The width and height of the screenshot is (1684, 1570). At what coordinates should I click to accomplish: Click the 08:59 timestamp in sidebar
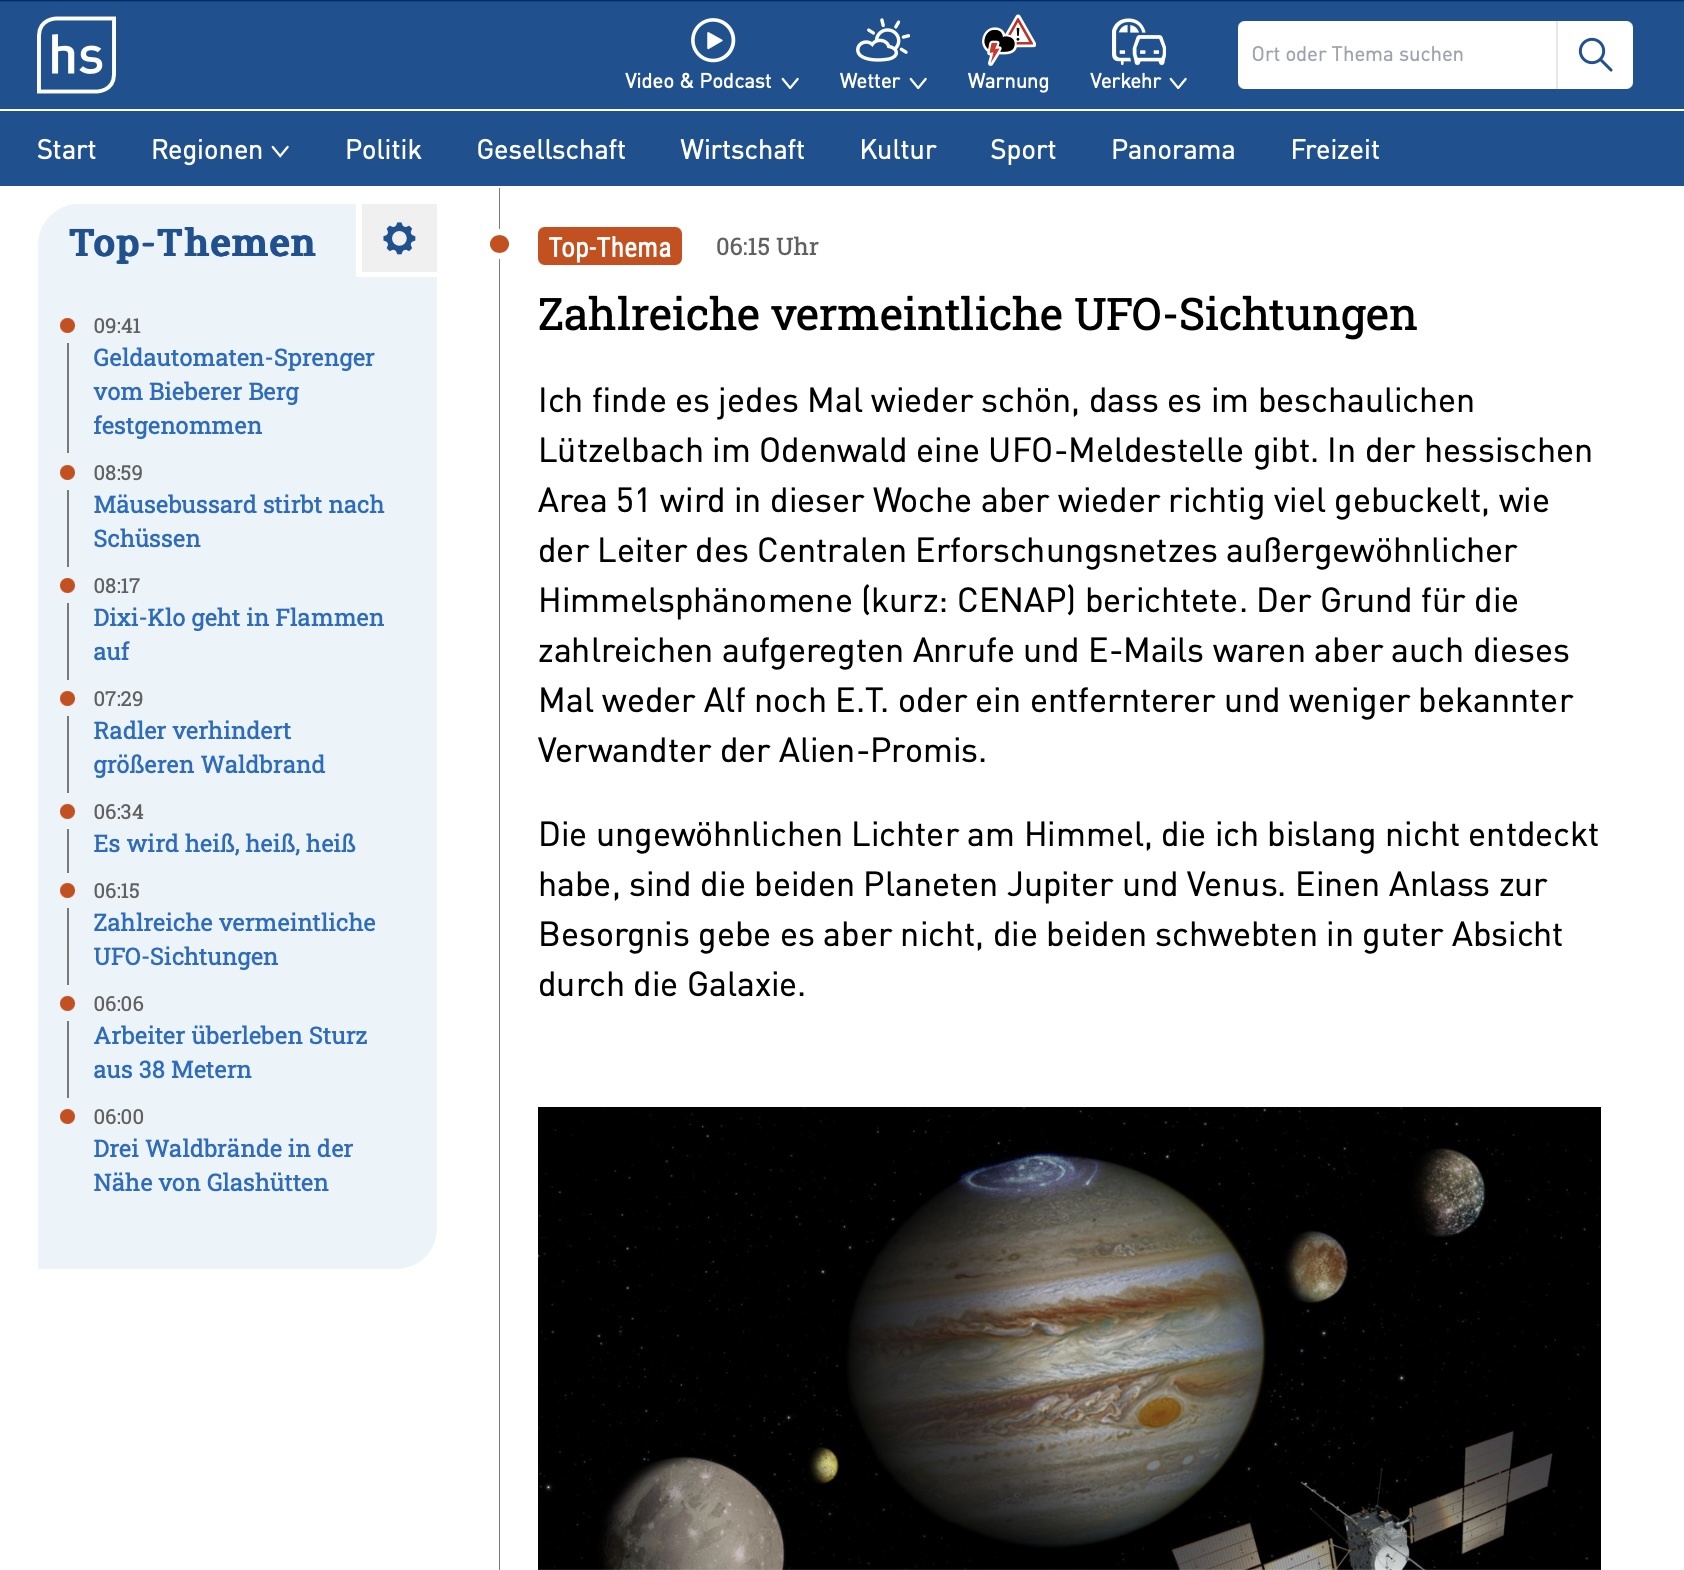pos(118,473)
